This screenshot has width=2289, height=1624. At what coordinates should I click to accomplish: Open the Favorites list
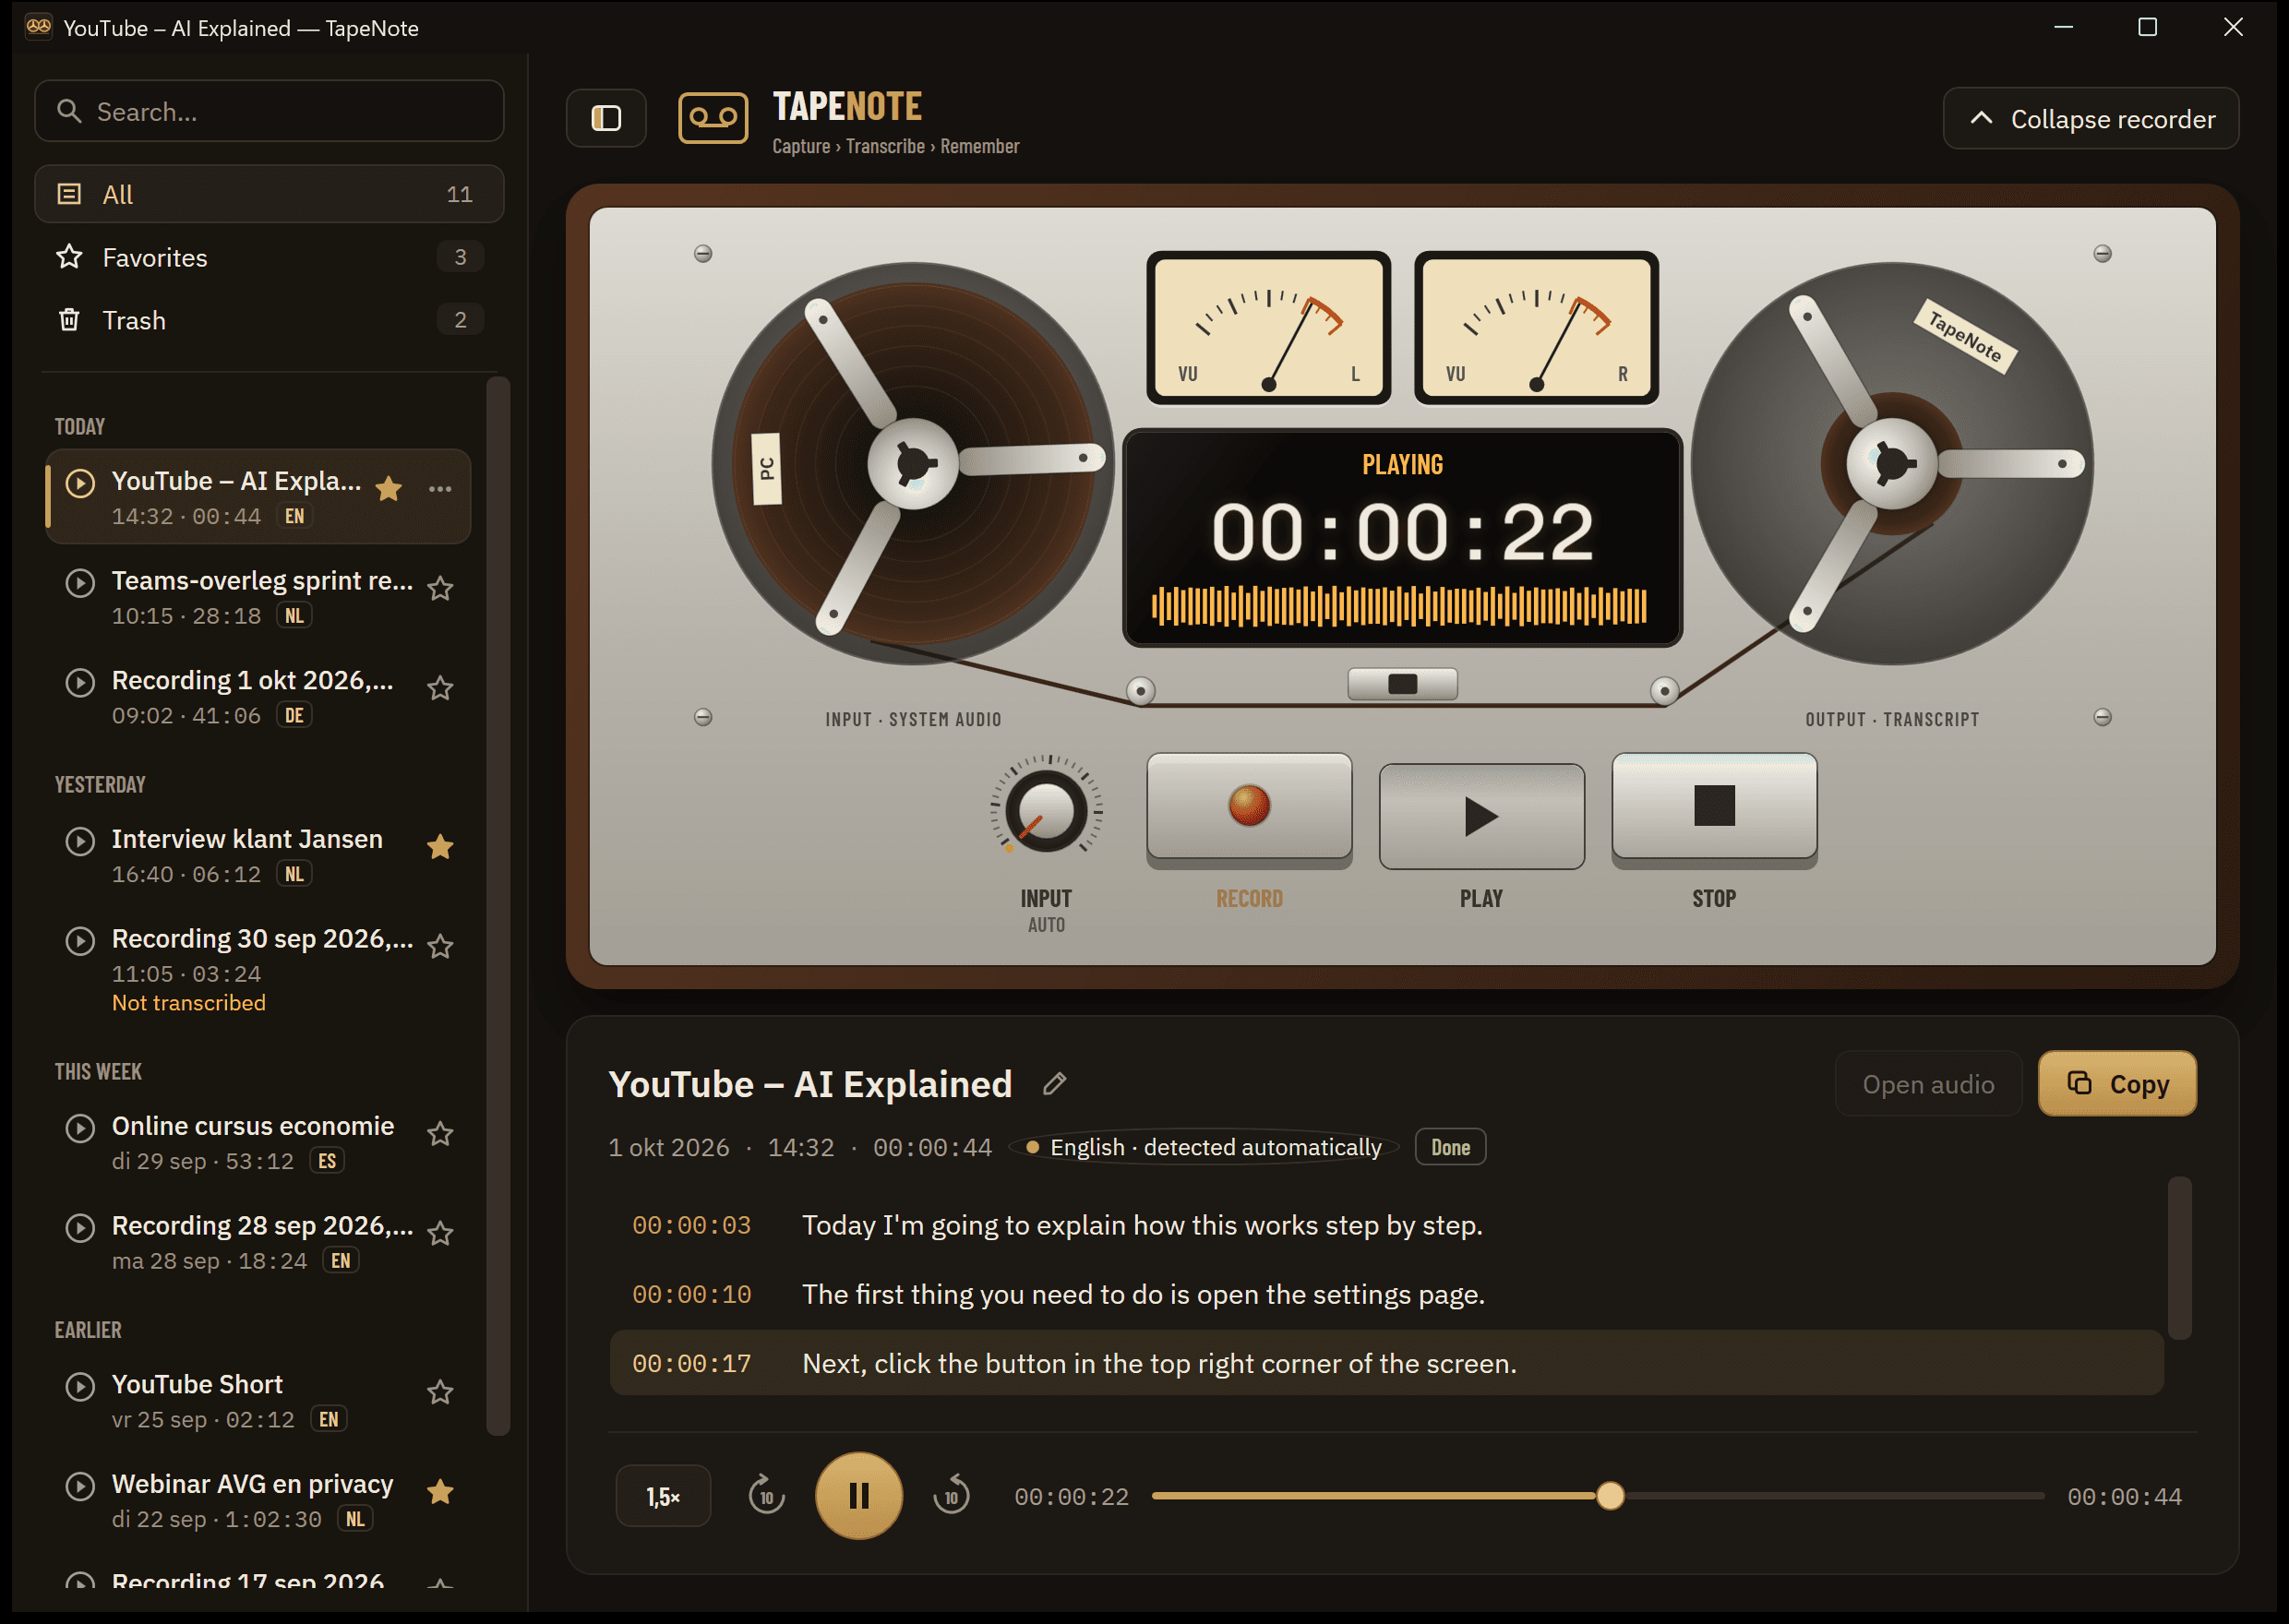[x=269, y=257]
